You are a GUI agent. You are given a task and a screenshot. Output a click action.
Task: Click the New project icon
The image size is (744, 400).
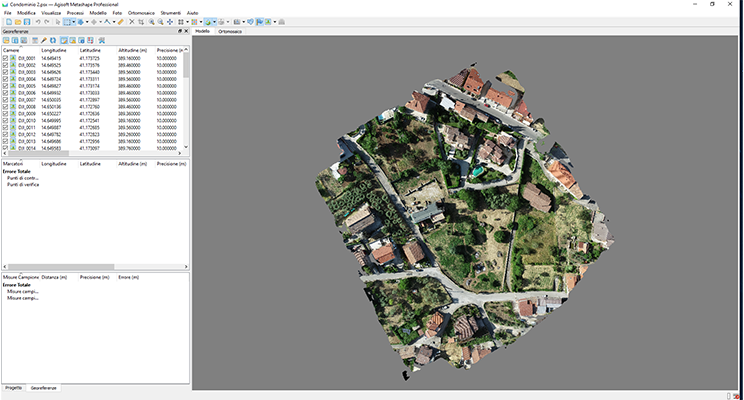[9, 22]
